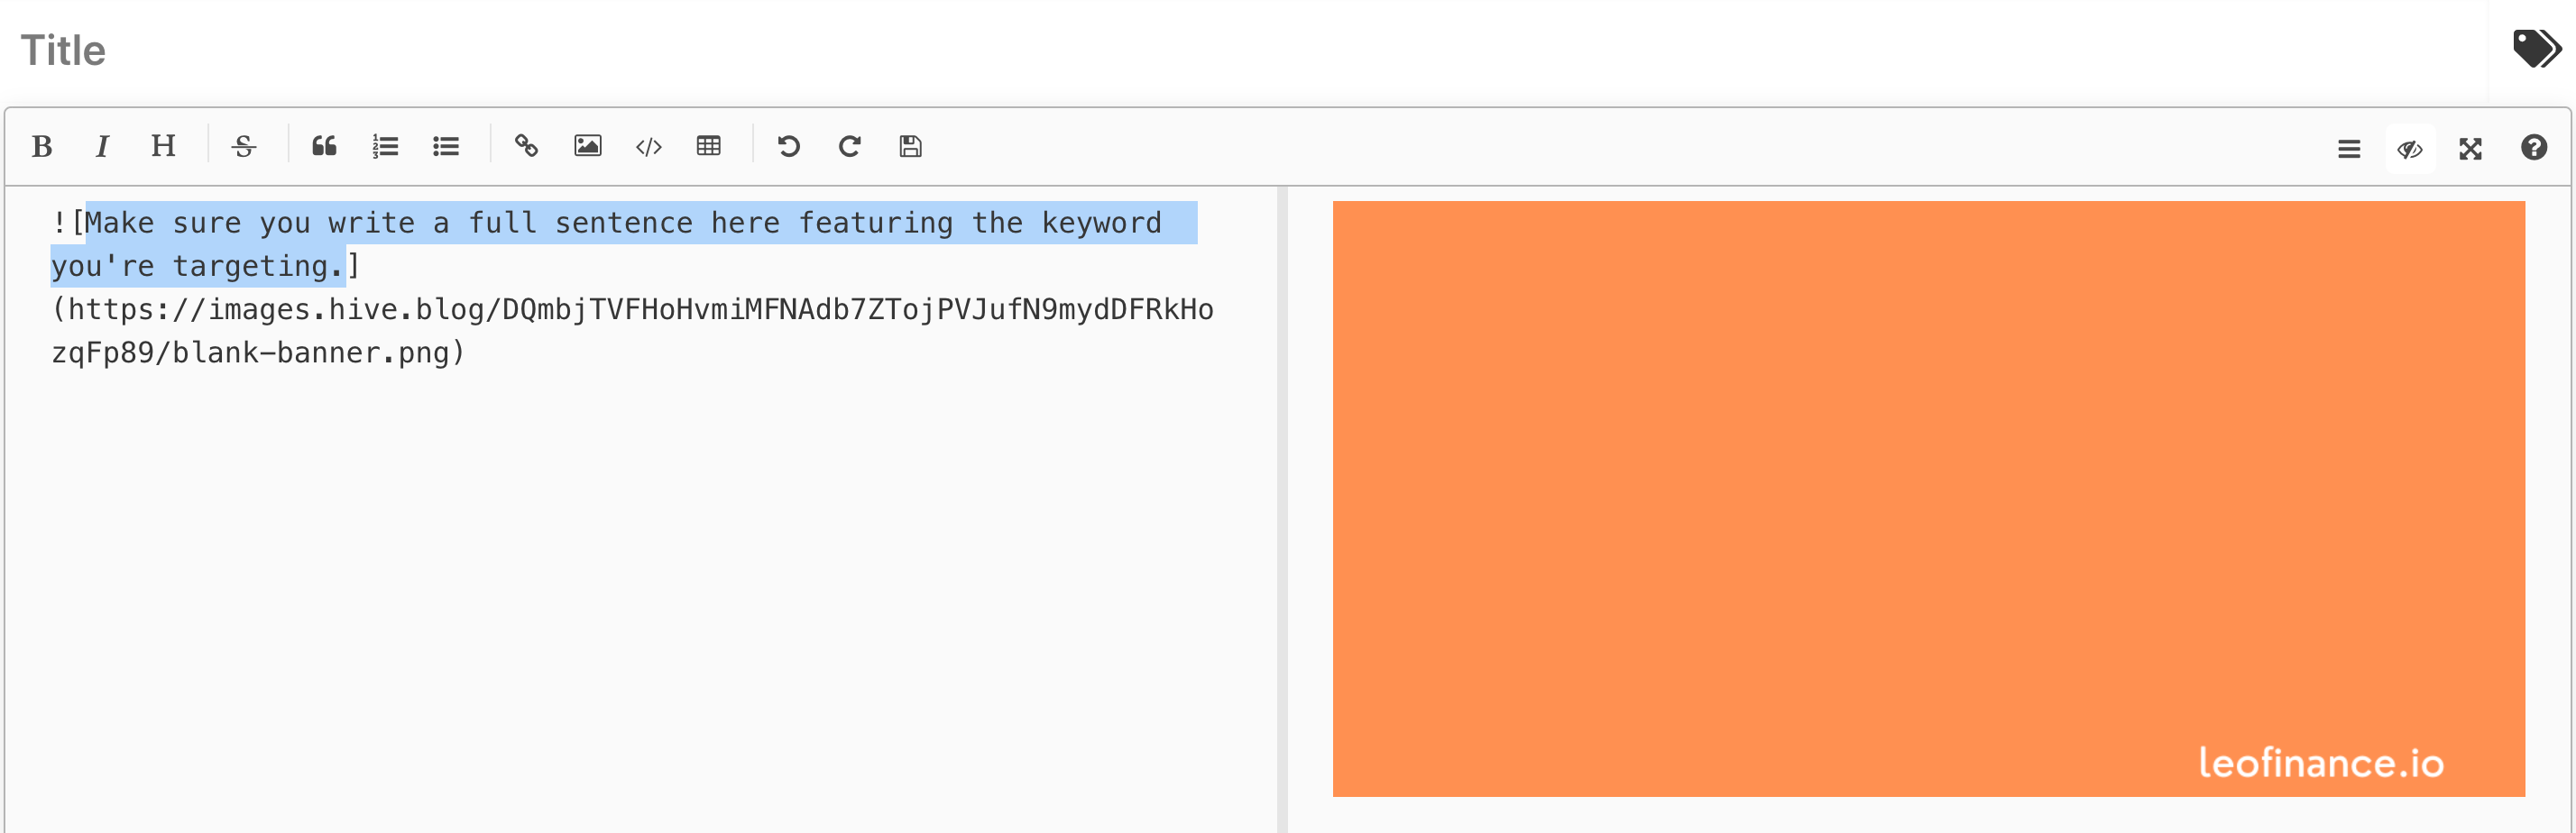Toggle the live preview pane

coord(2410,149)
